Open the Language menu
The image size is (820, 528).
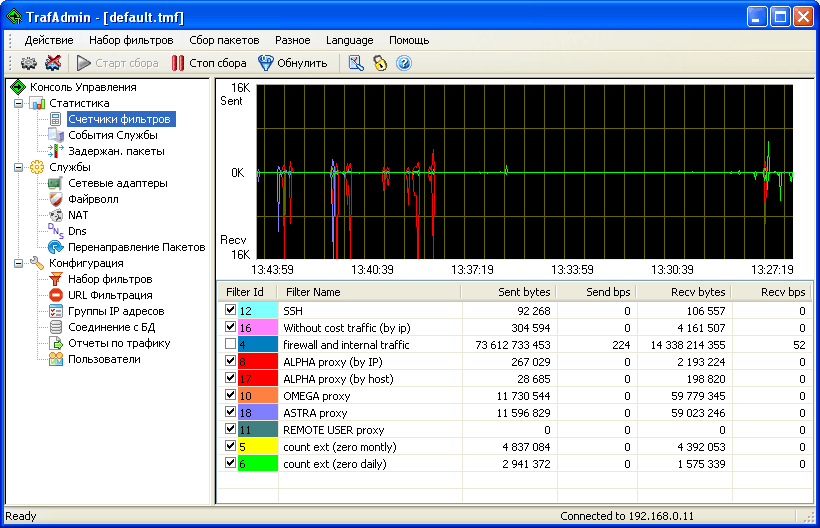349,40
